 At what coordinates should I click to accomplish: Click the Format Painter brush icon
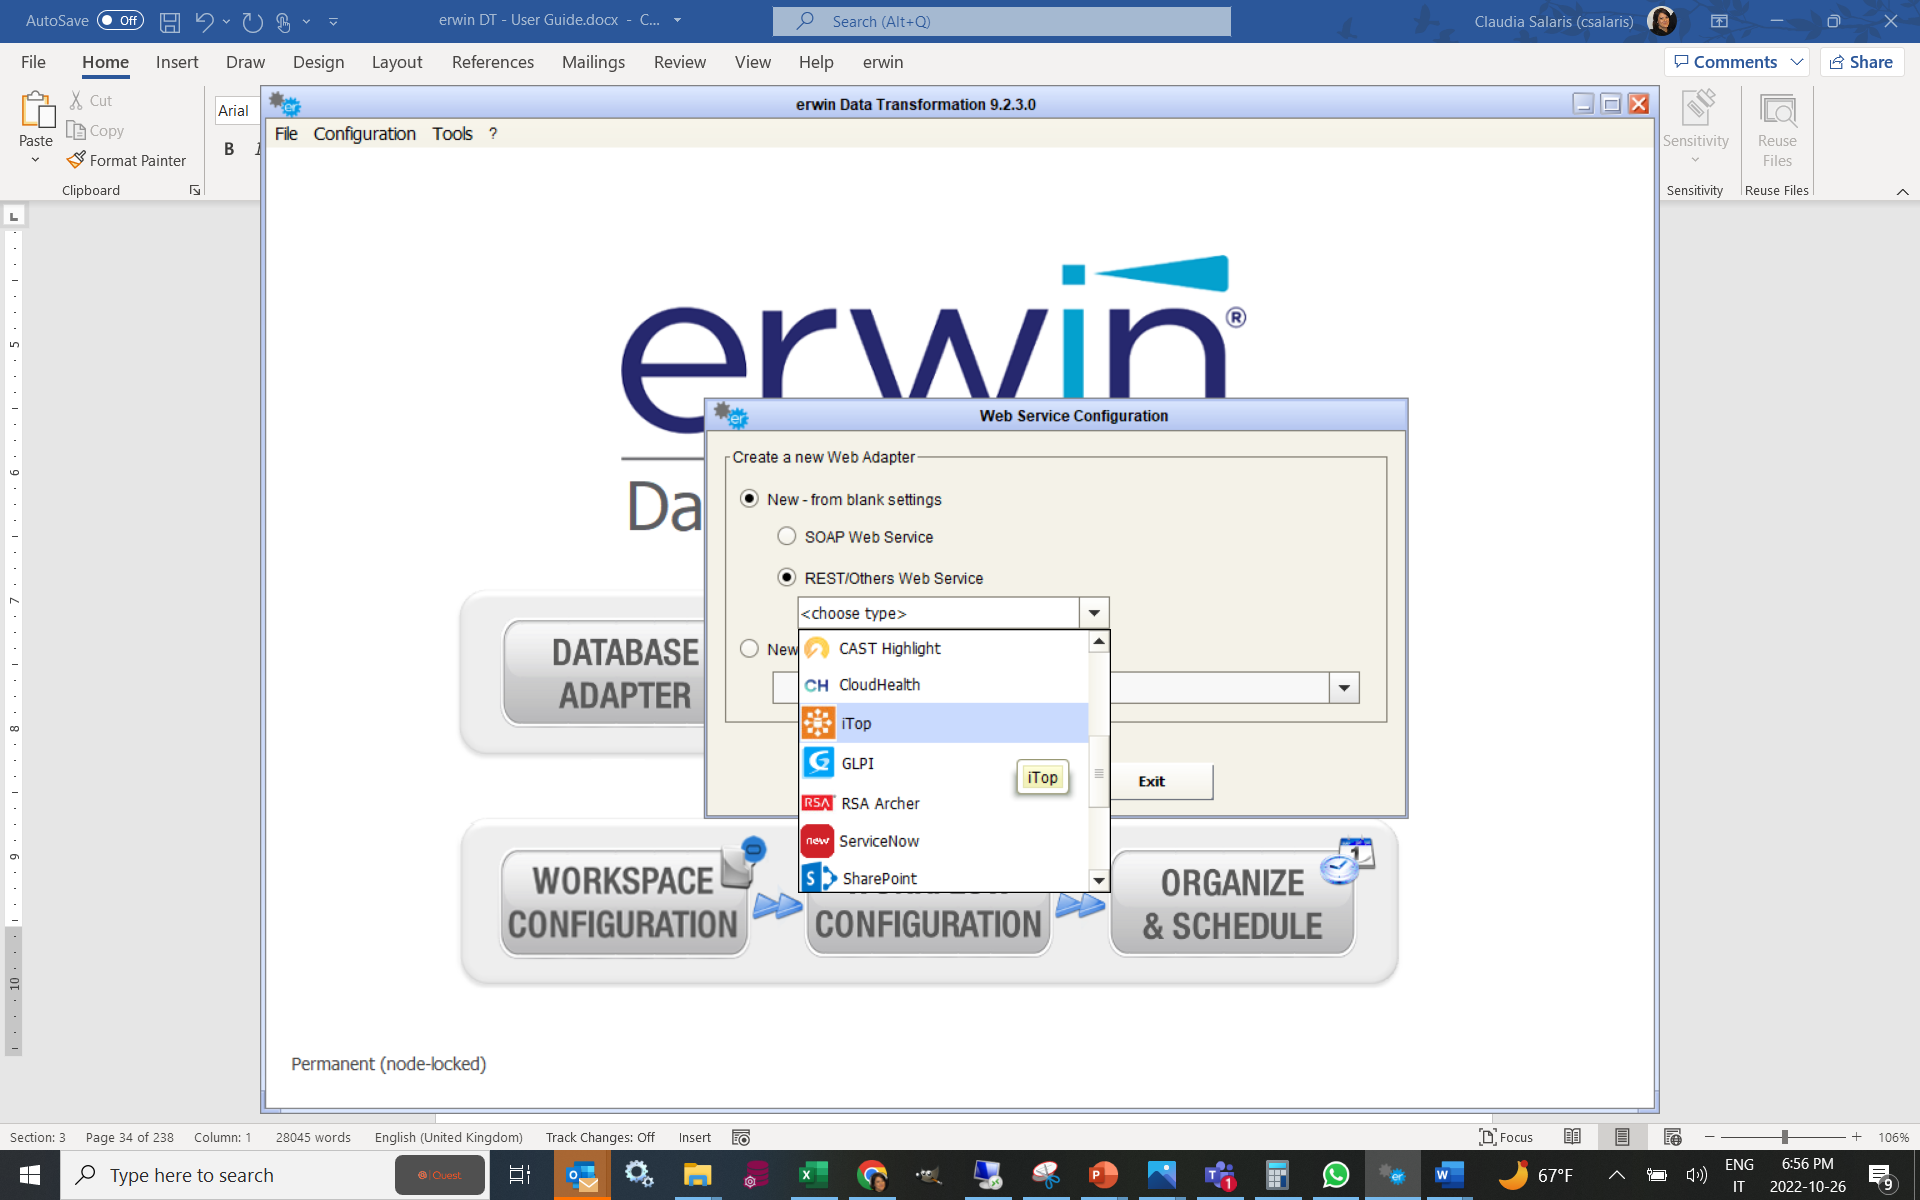[77, 160]
